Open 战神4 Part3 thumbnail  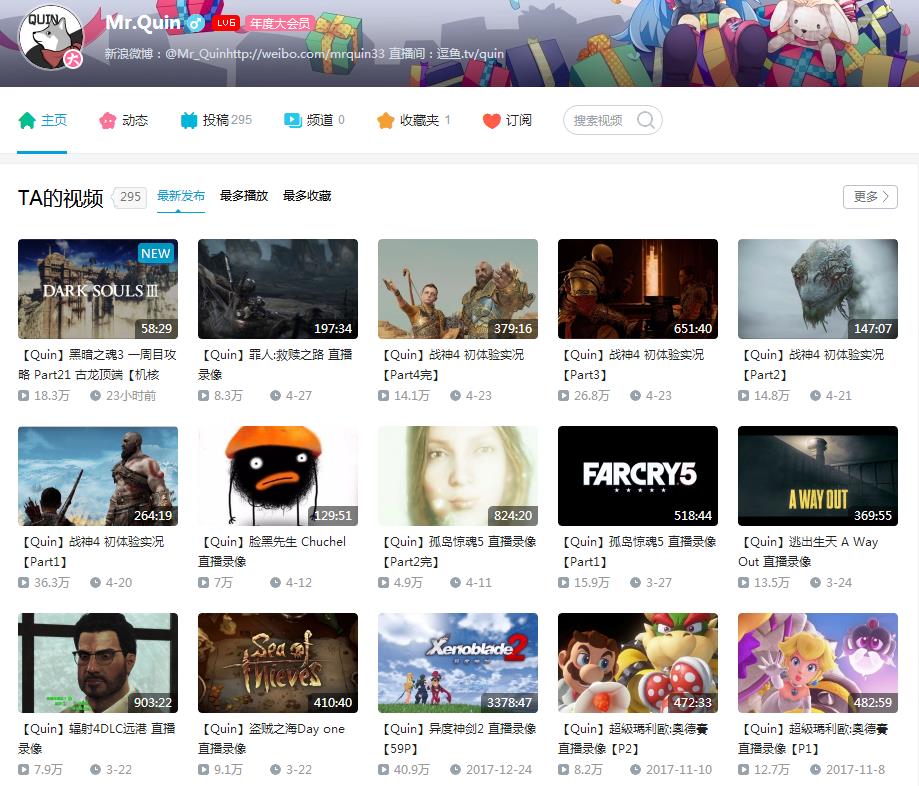pos(638,289)
